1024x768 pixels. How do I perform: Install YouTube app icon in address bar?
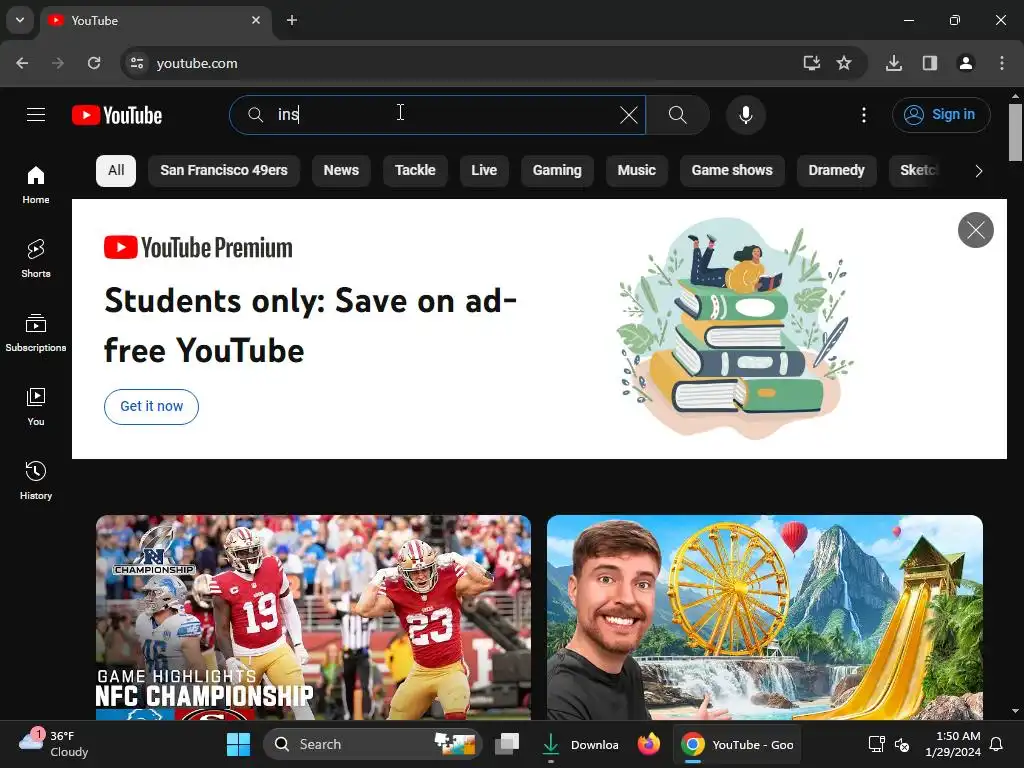(x=811, y=63)
